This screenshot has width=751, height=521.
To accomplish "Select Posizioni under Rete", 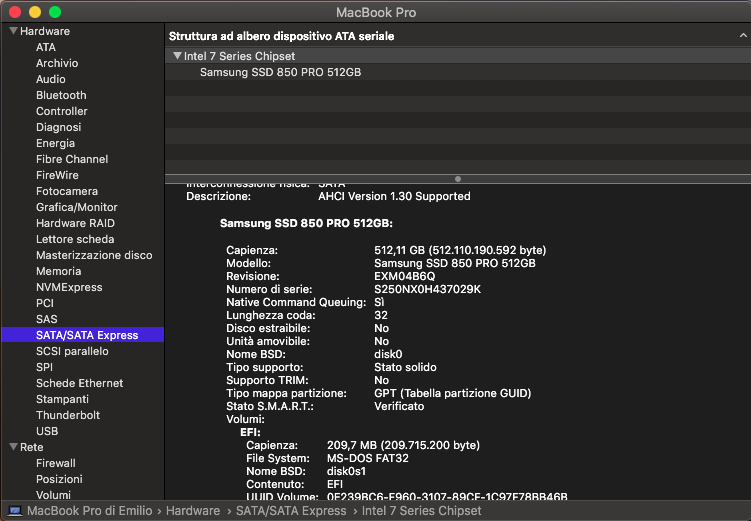I will coord(59,479).
